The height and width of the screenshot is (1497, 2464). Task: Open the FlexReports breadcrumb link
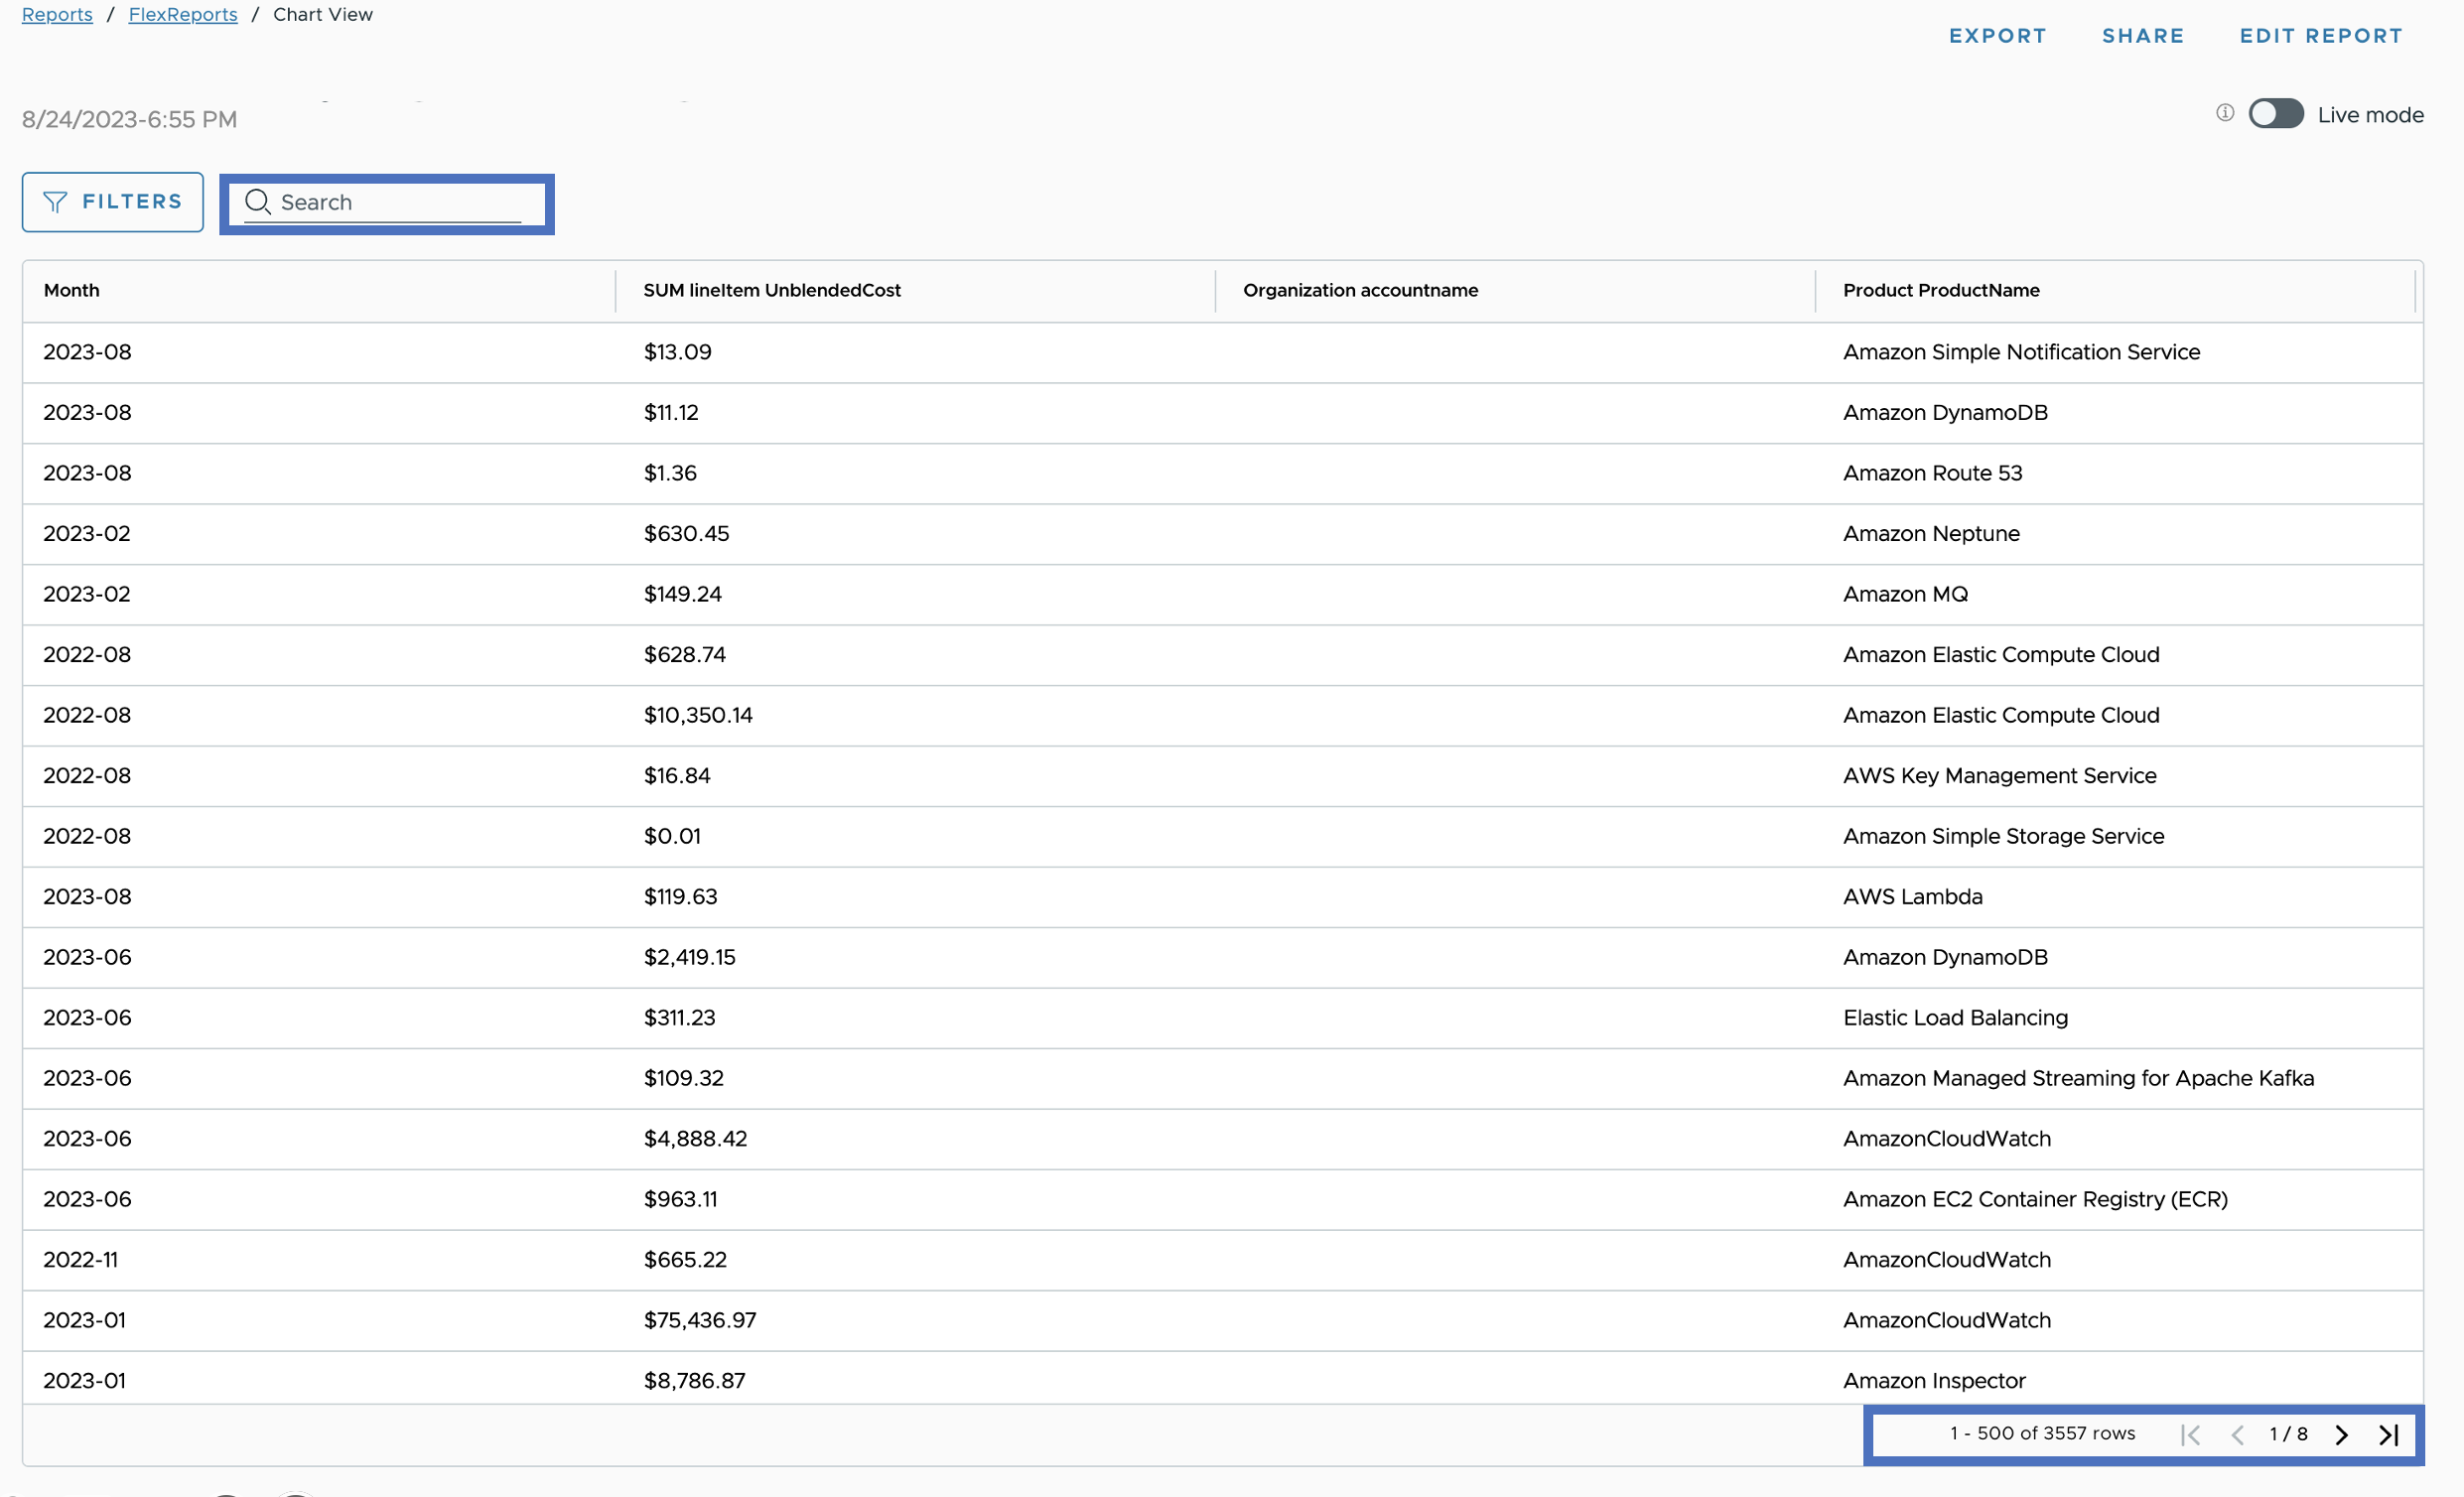[x=183, y=14]
